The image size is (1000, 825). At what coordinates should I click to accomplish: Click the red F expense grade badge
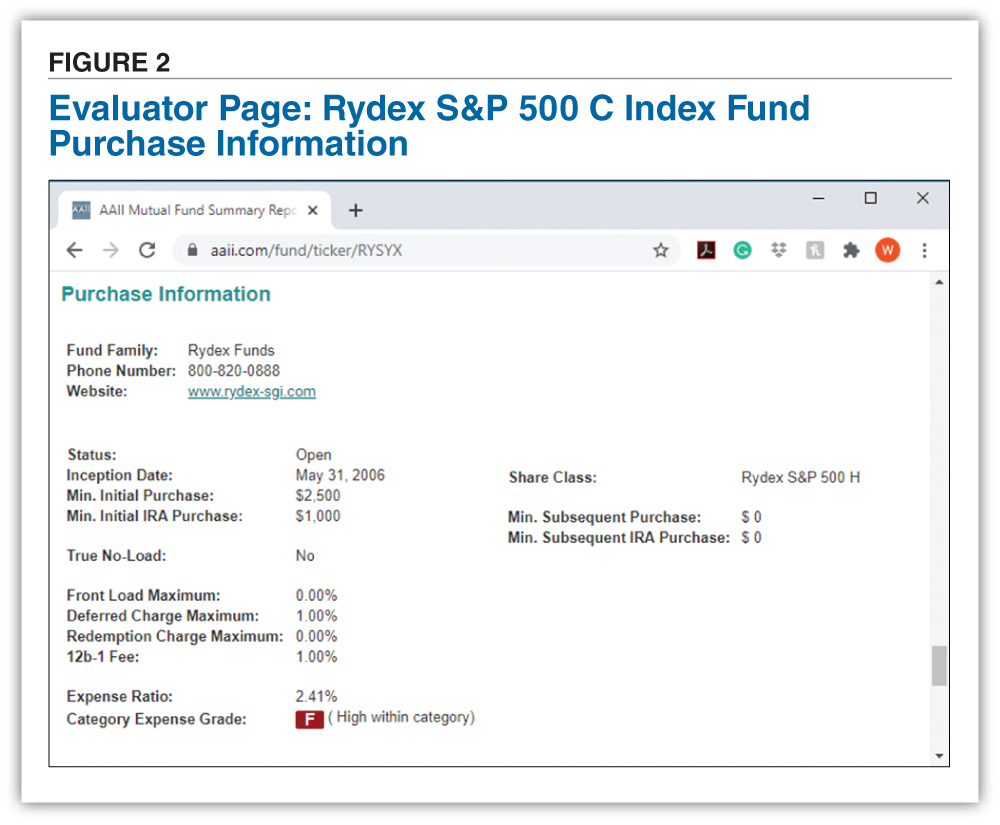pyautogui.click(x=309, y=719)
